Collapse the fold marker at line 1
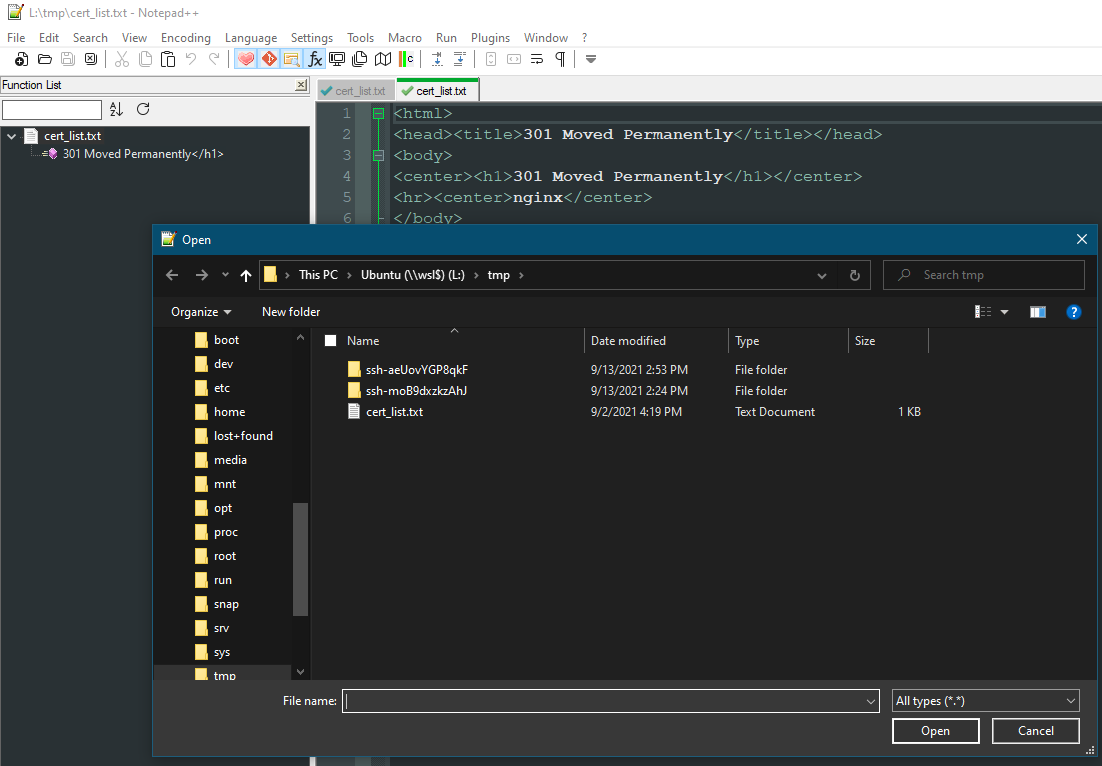 pyautogui.click(x=378, y=113)
